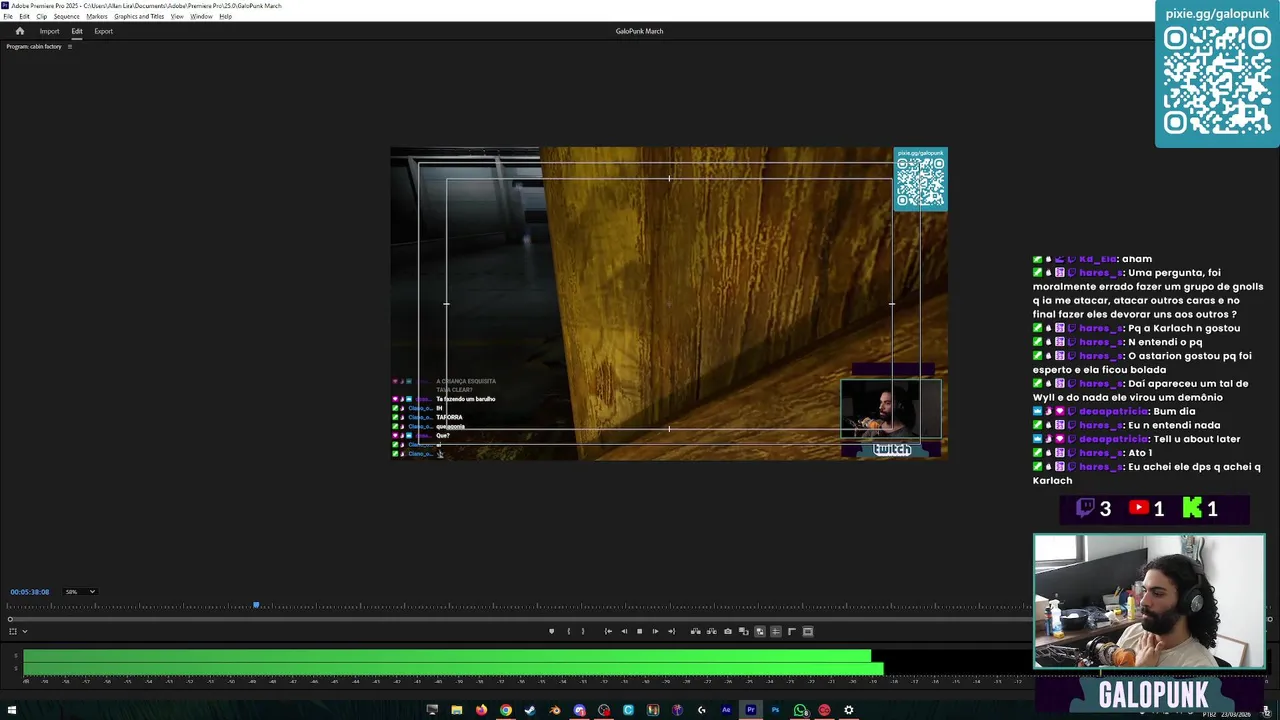Open the Program: cabin factory panel menu
This screenshot has height=720, width=1280.
click(69, 46)
